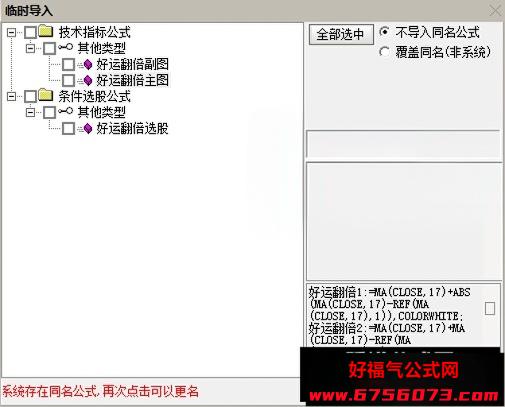Select 不导入同名公式 radio option
The width and height of the screenshot is (505, 407).
(384, 32)
